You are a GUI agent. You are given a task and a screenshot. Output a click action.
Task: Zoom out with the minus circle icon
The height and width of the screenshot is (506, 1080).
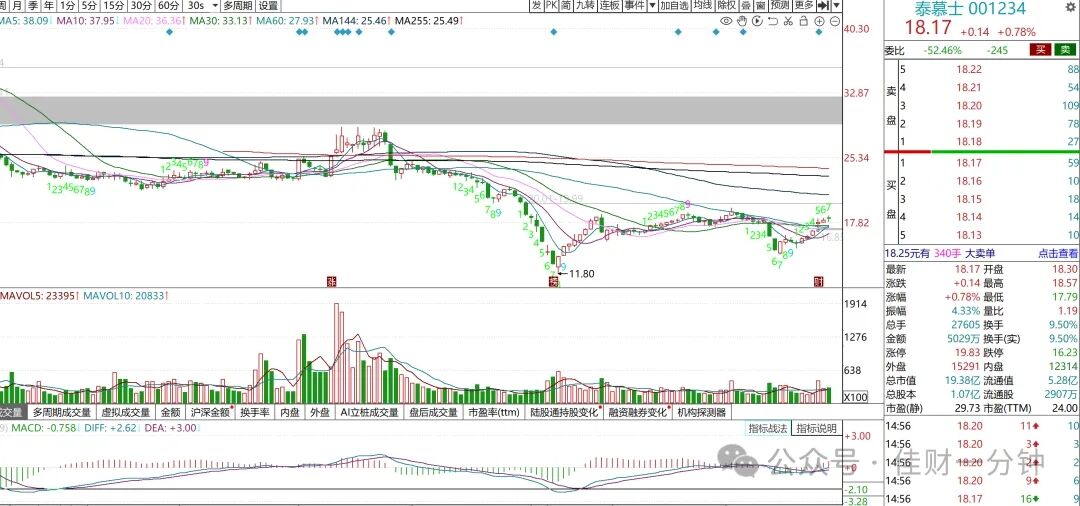[x=835, y=21]
